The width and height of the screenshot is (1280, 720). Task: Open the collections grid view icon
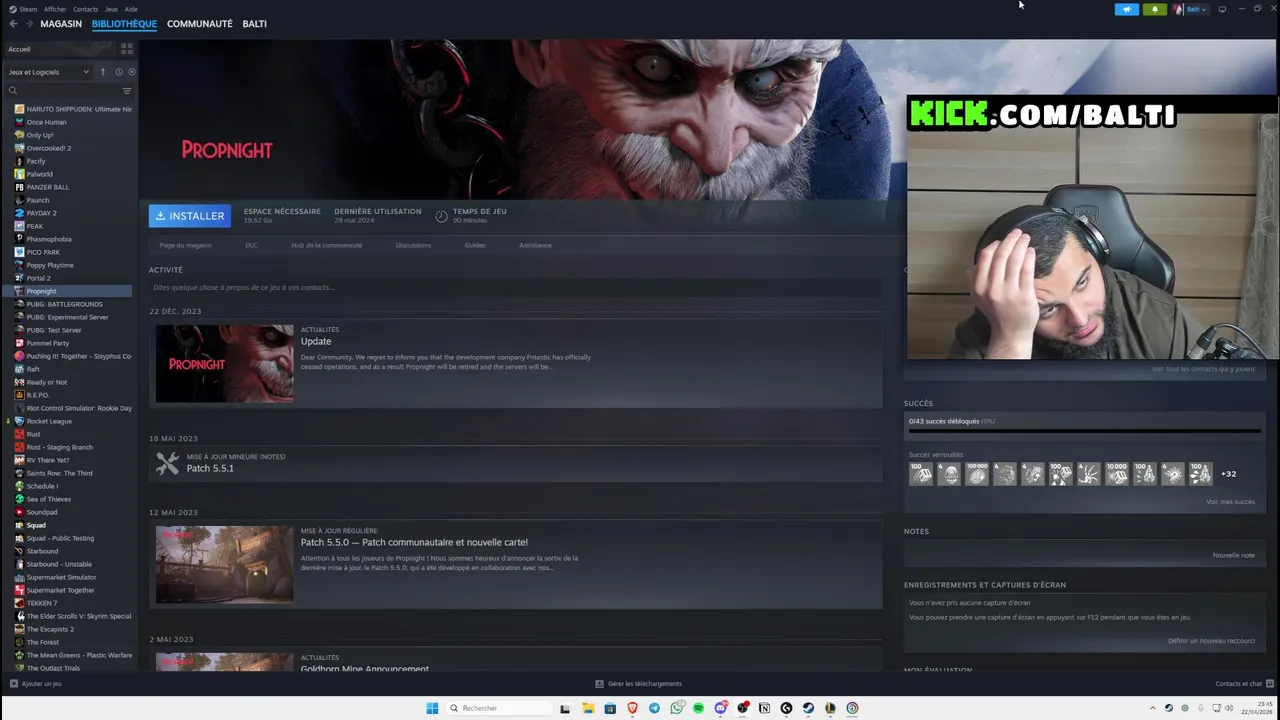pyautogui.click(x=126, y=49)
